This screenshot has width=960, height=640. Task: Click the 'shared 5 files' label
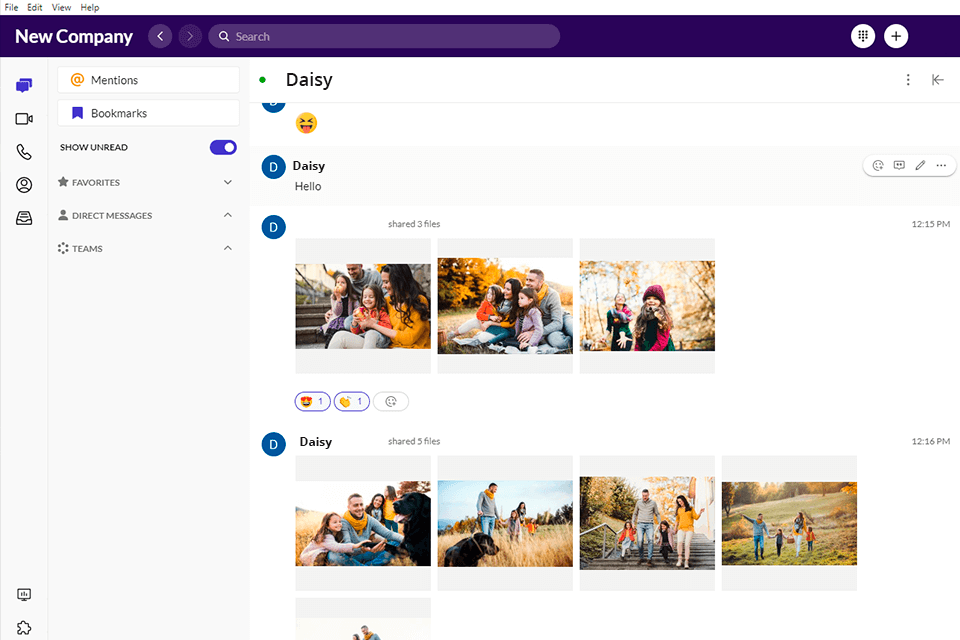coord(414,441)
